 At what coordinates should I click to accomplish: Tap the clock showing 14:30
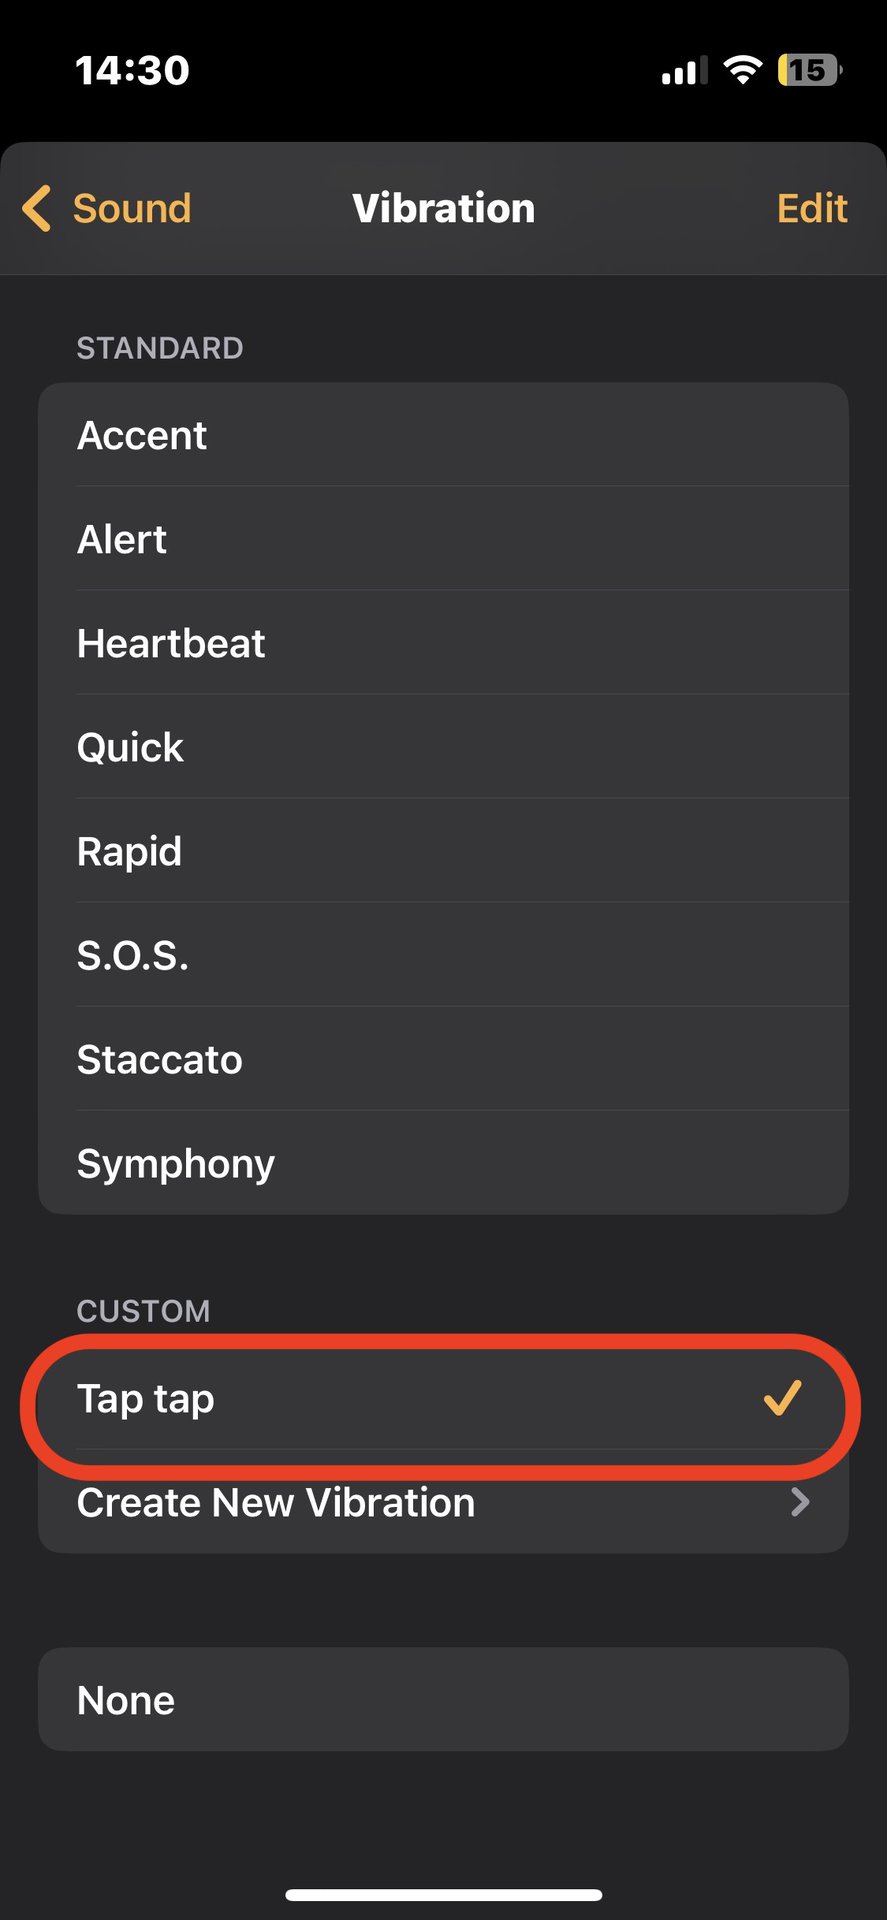click(132, 70)
